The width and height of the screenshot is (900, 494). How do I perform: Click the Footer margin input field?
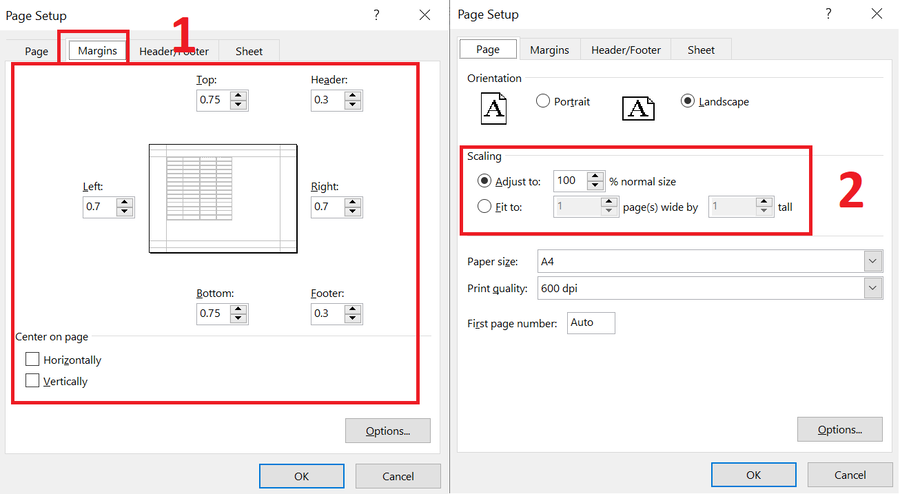[x=328, y=313]
